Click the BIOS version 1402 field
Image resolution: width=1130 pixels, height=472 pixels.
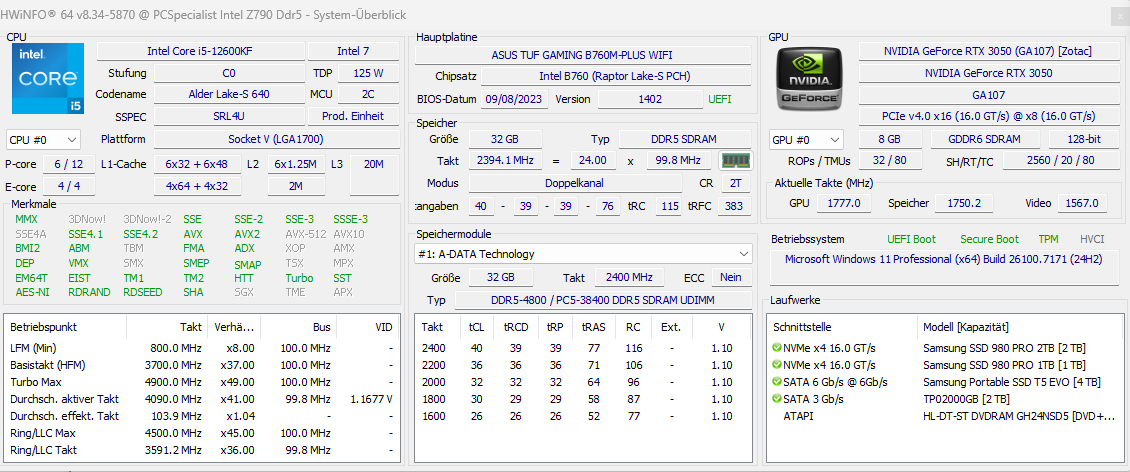tap(650, 99)
